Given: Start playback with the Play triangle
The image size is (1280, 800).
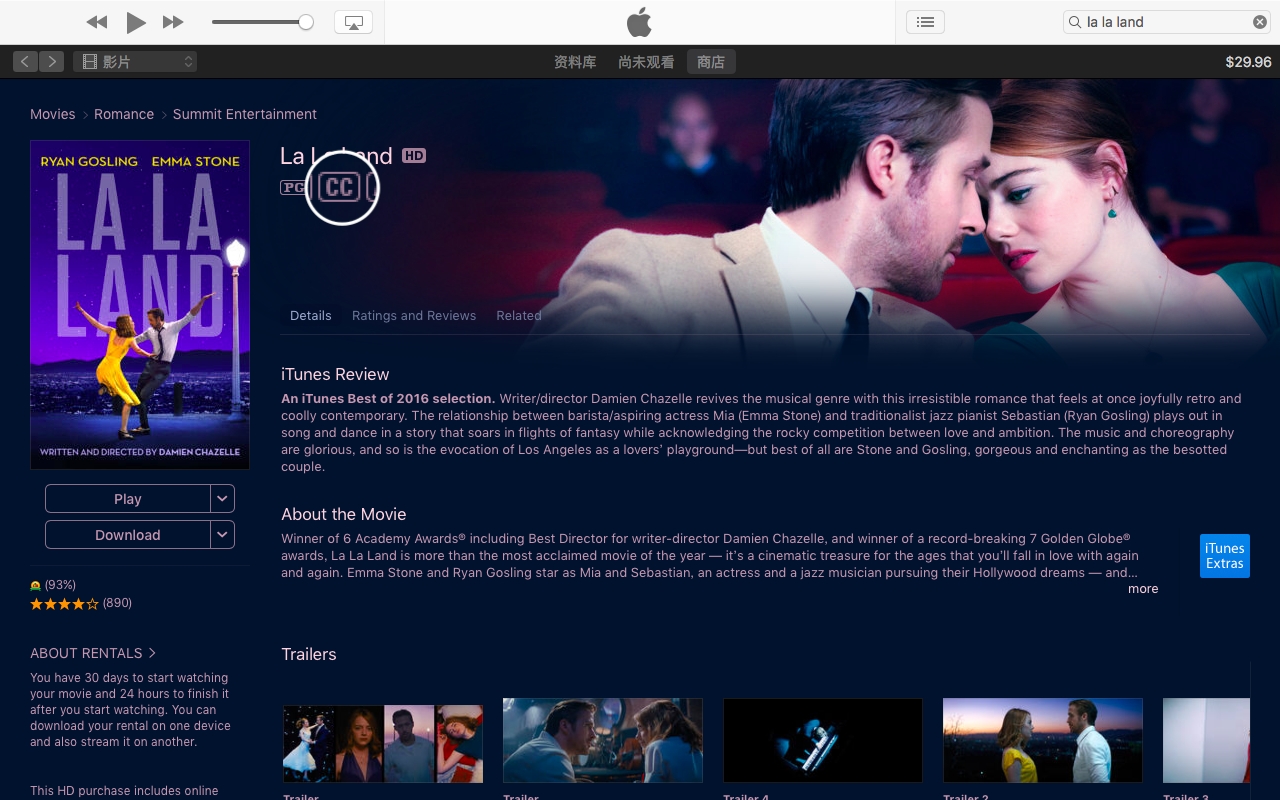Looking at the screenshot, I should [x=136, y=22].
